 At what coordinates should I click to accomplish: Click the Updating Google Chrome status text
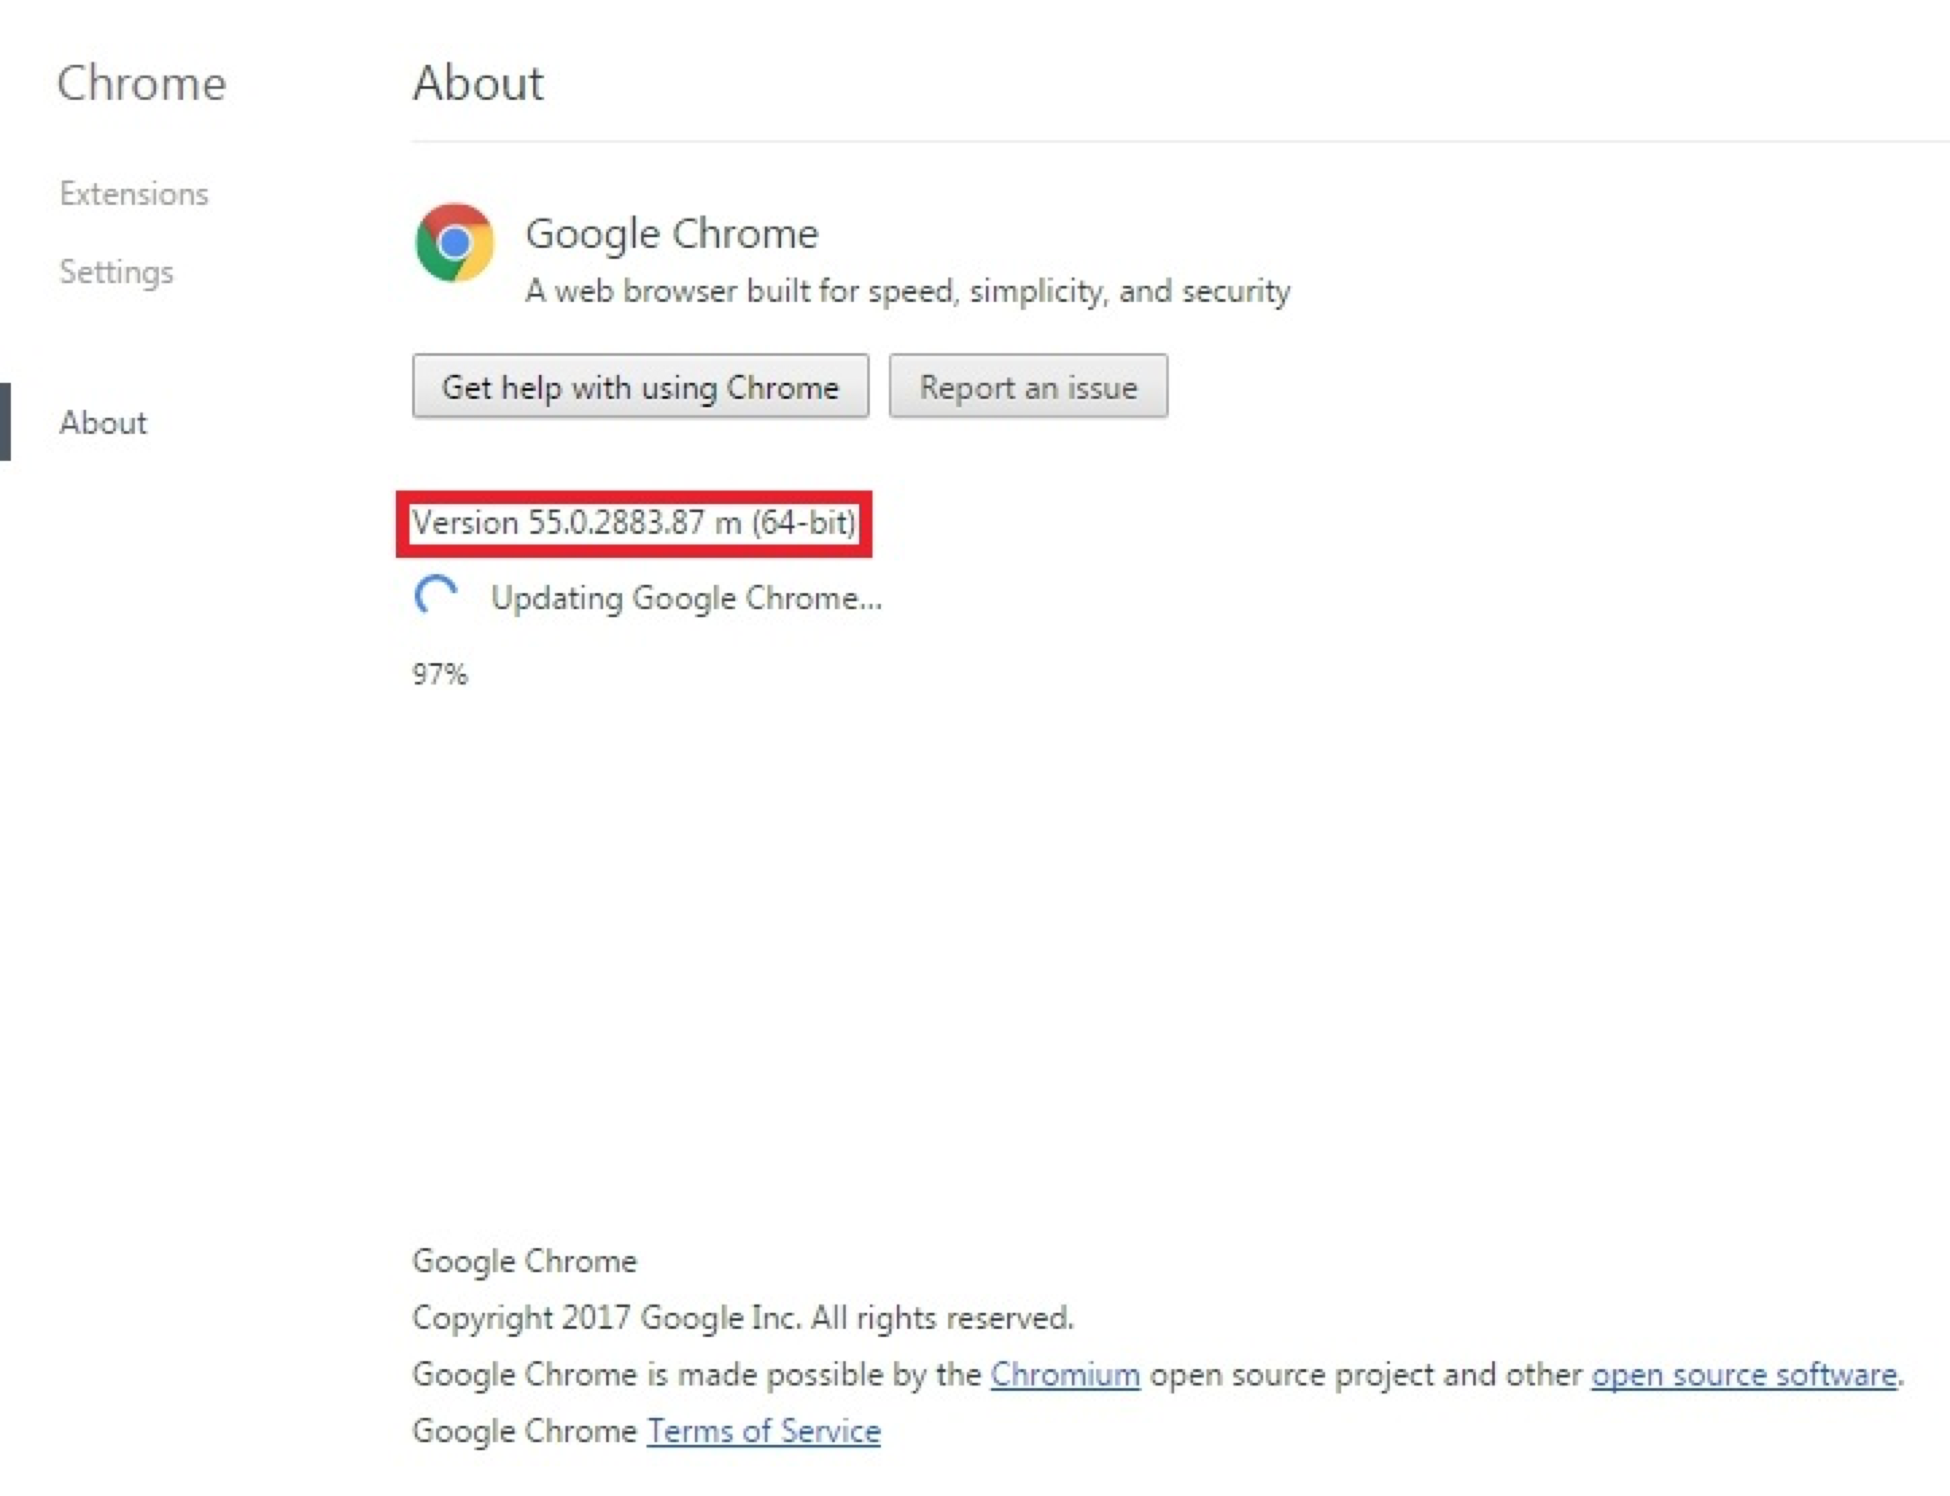click(x=686, y=598)
